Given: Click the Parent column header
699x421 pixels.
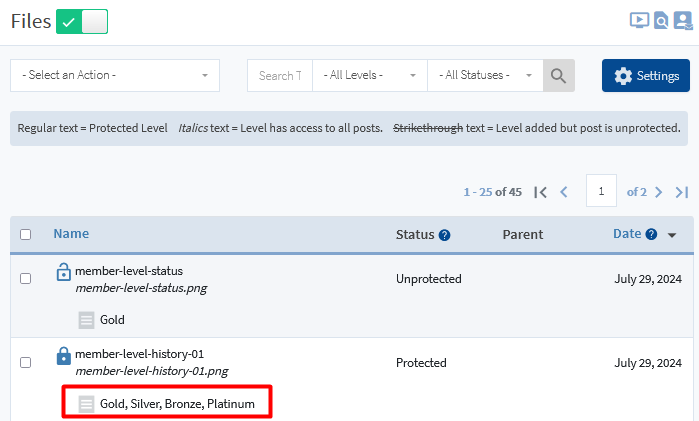Looking at the screenshot, I should [x=523, y=235].
